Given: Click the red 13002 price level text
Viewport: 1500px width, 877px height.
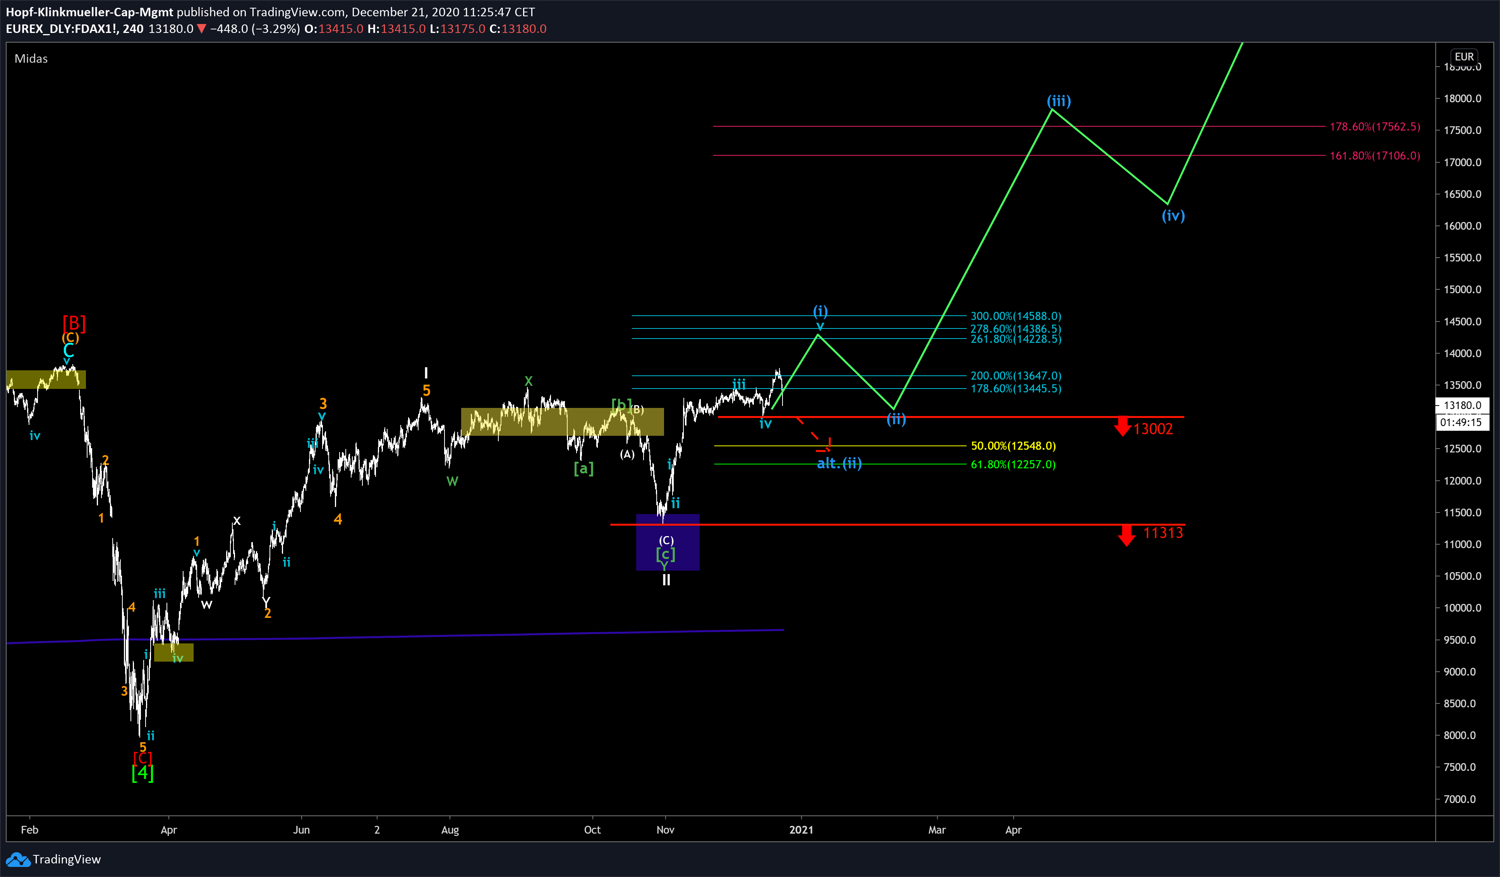Looking at the screenshot, I should tap(1154, 429).
